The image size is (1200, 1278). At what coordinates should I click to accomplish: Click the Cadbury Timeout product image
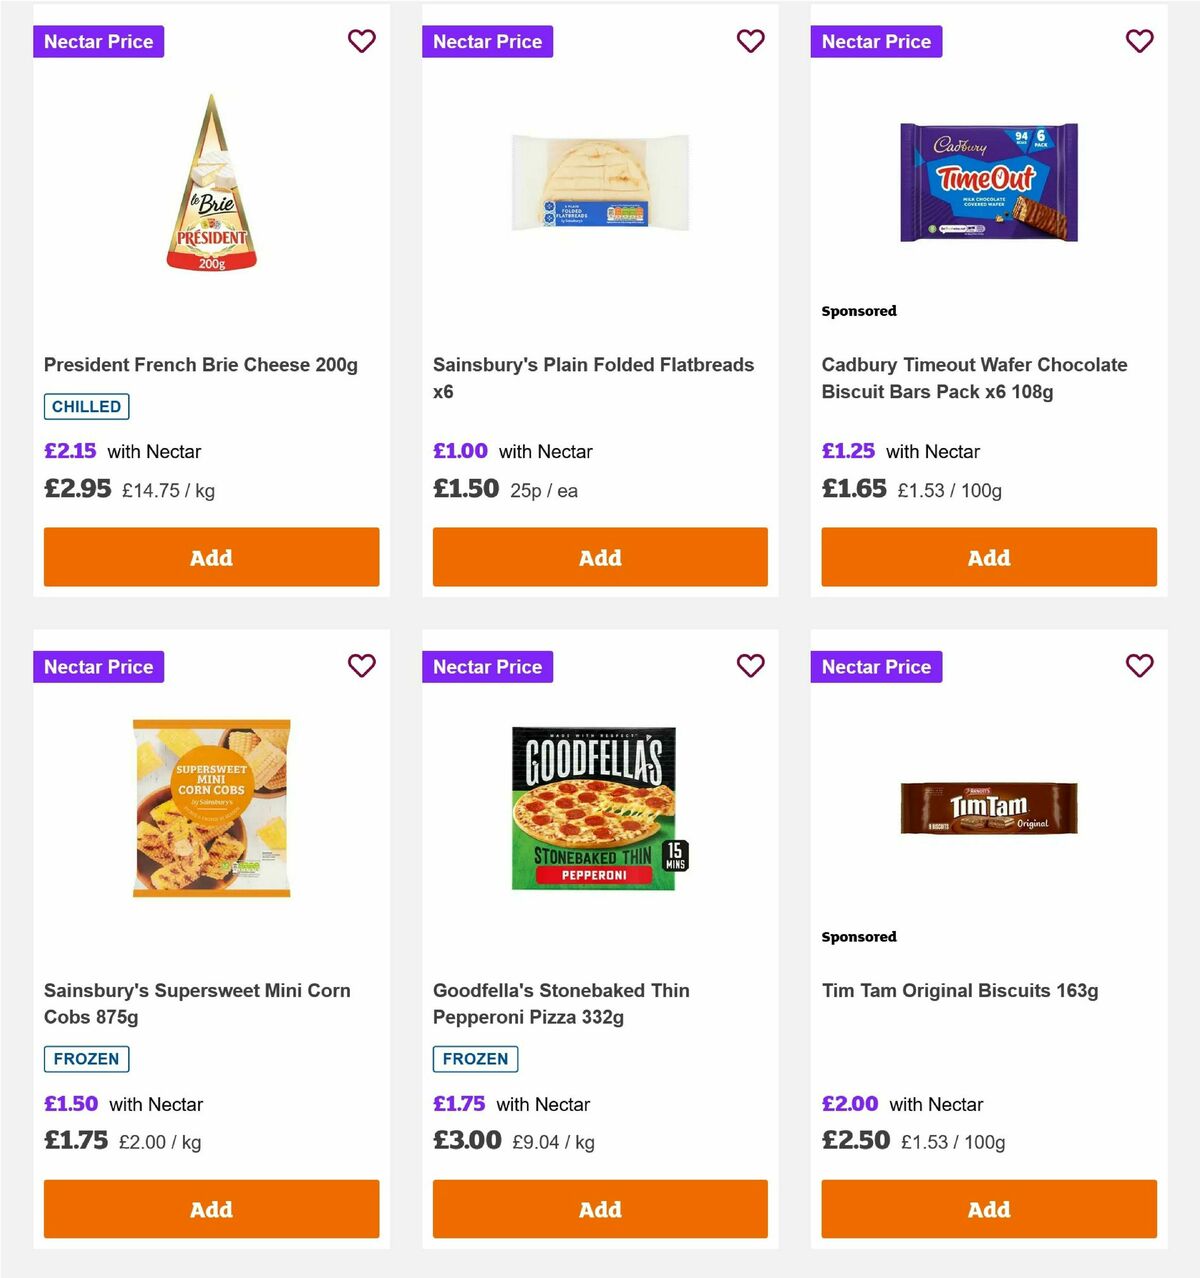988,181
